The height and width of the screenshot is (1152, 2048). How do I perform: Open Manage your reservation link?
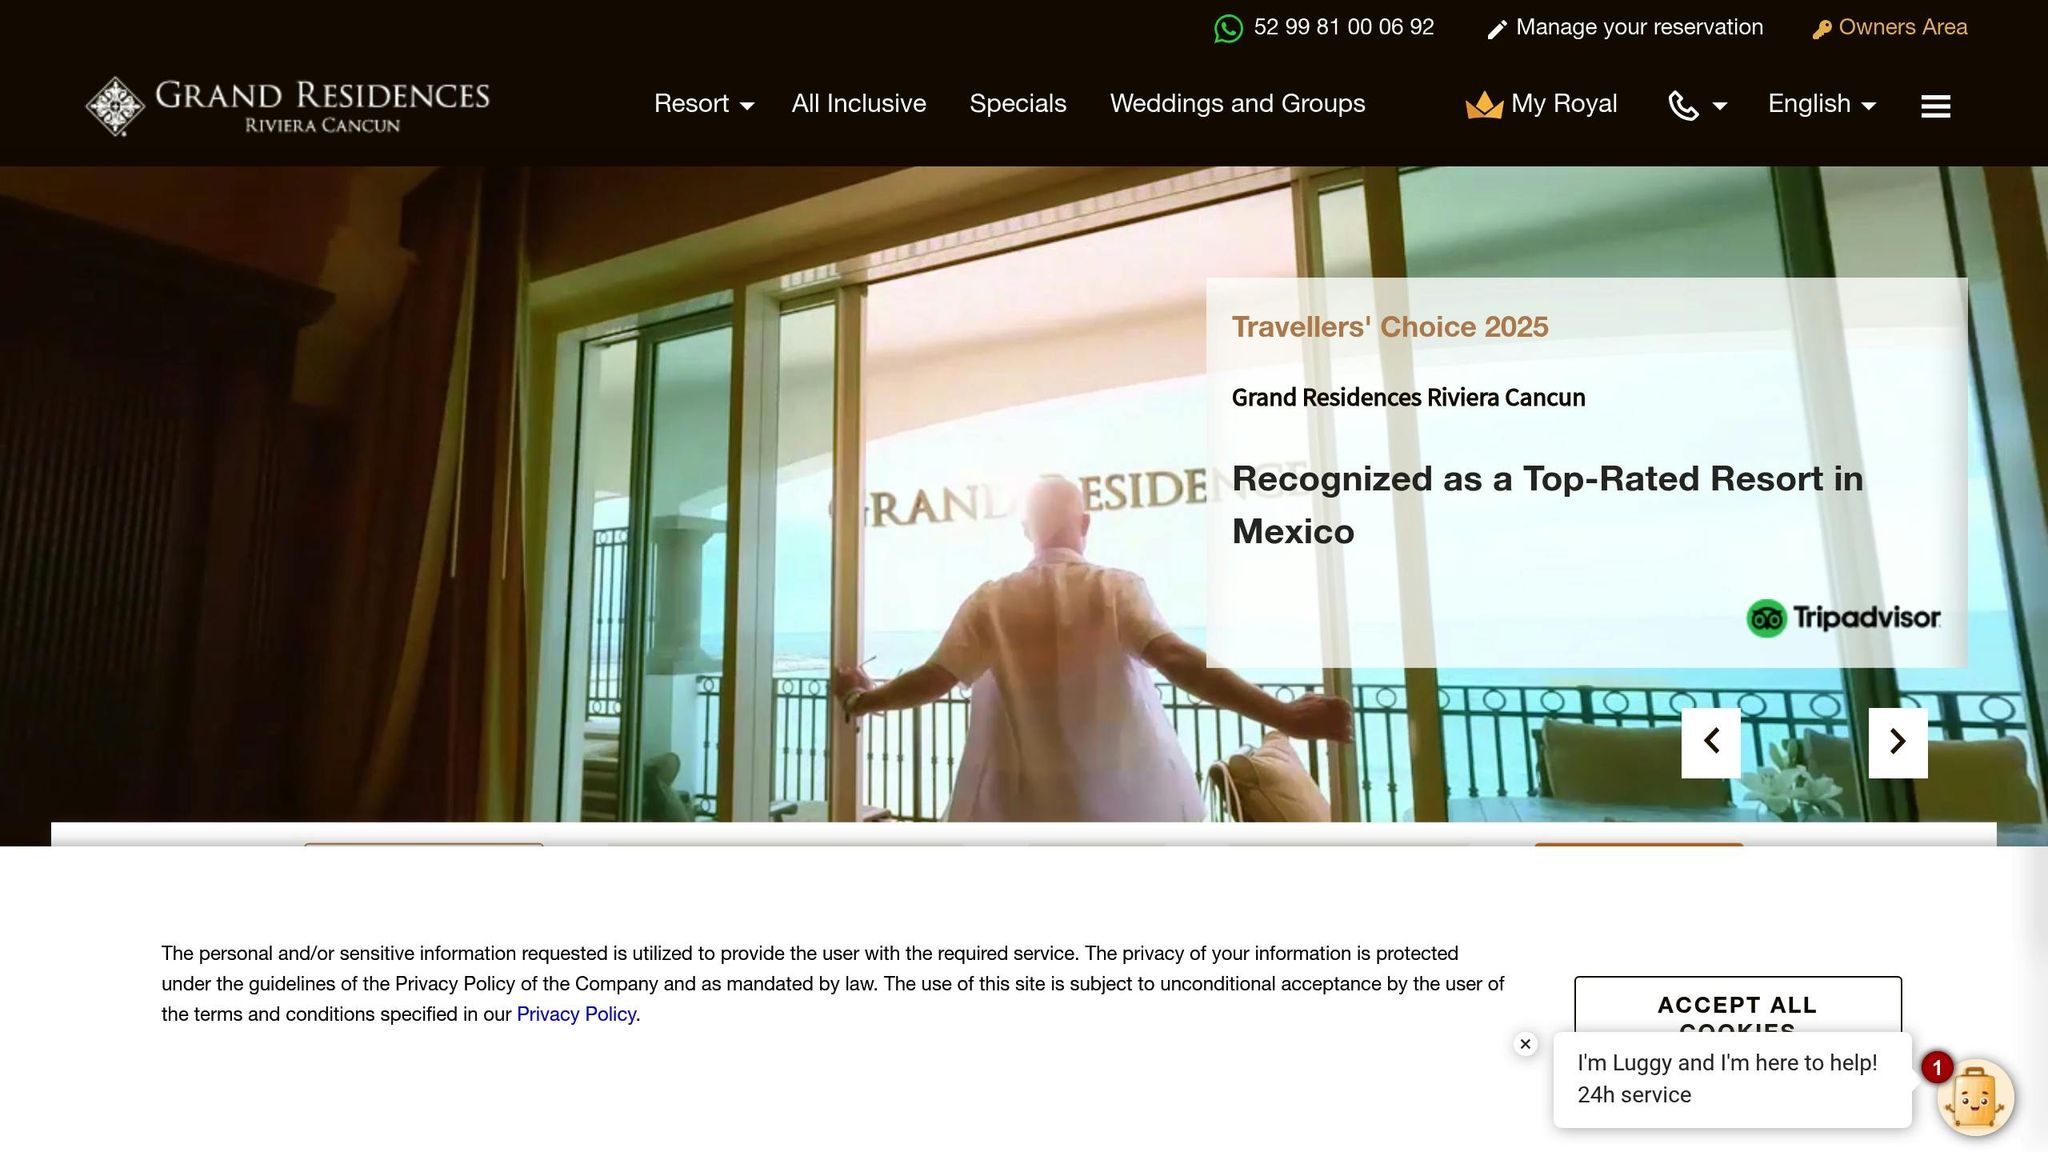coord(1639,27)
